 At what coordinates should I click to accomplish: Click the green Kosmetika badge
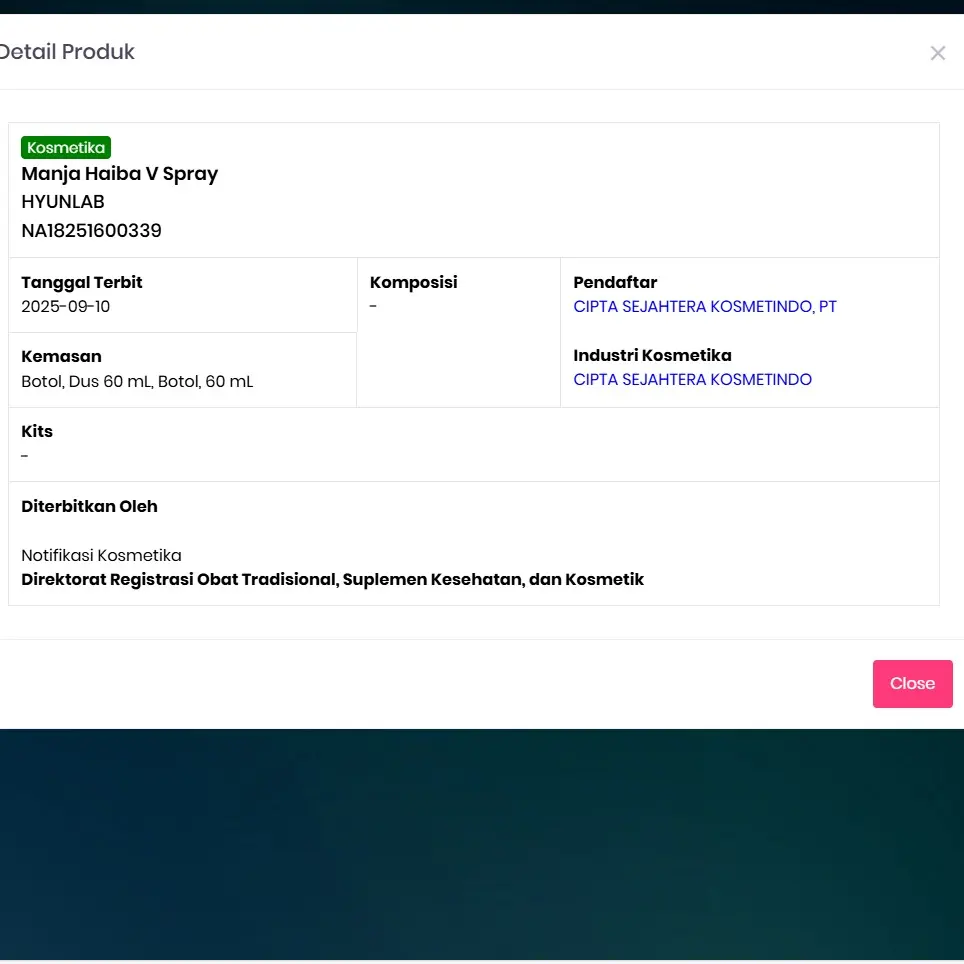tap(66, 148)
